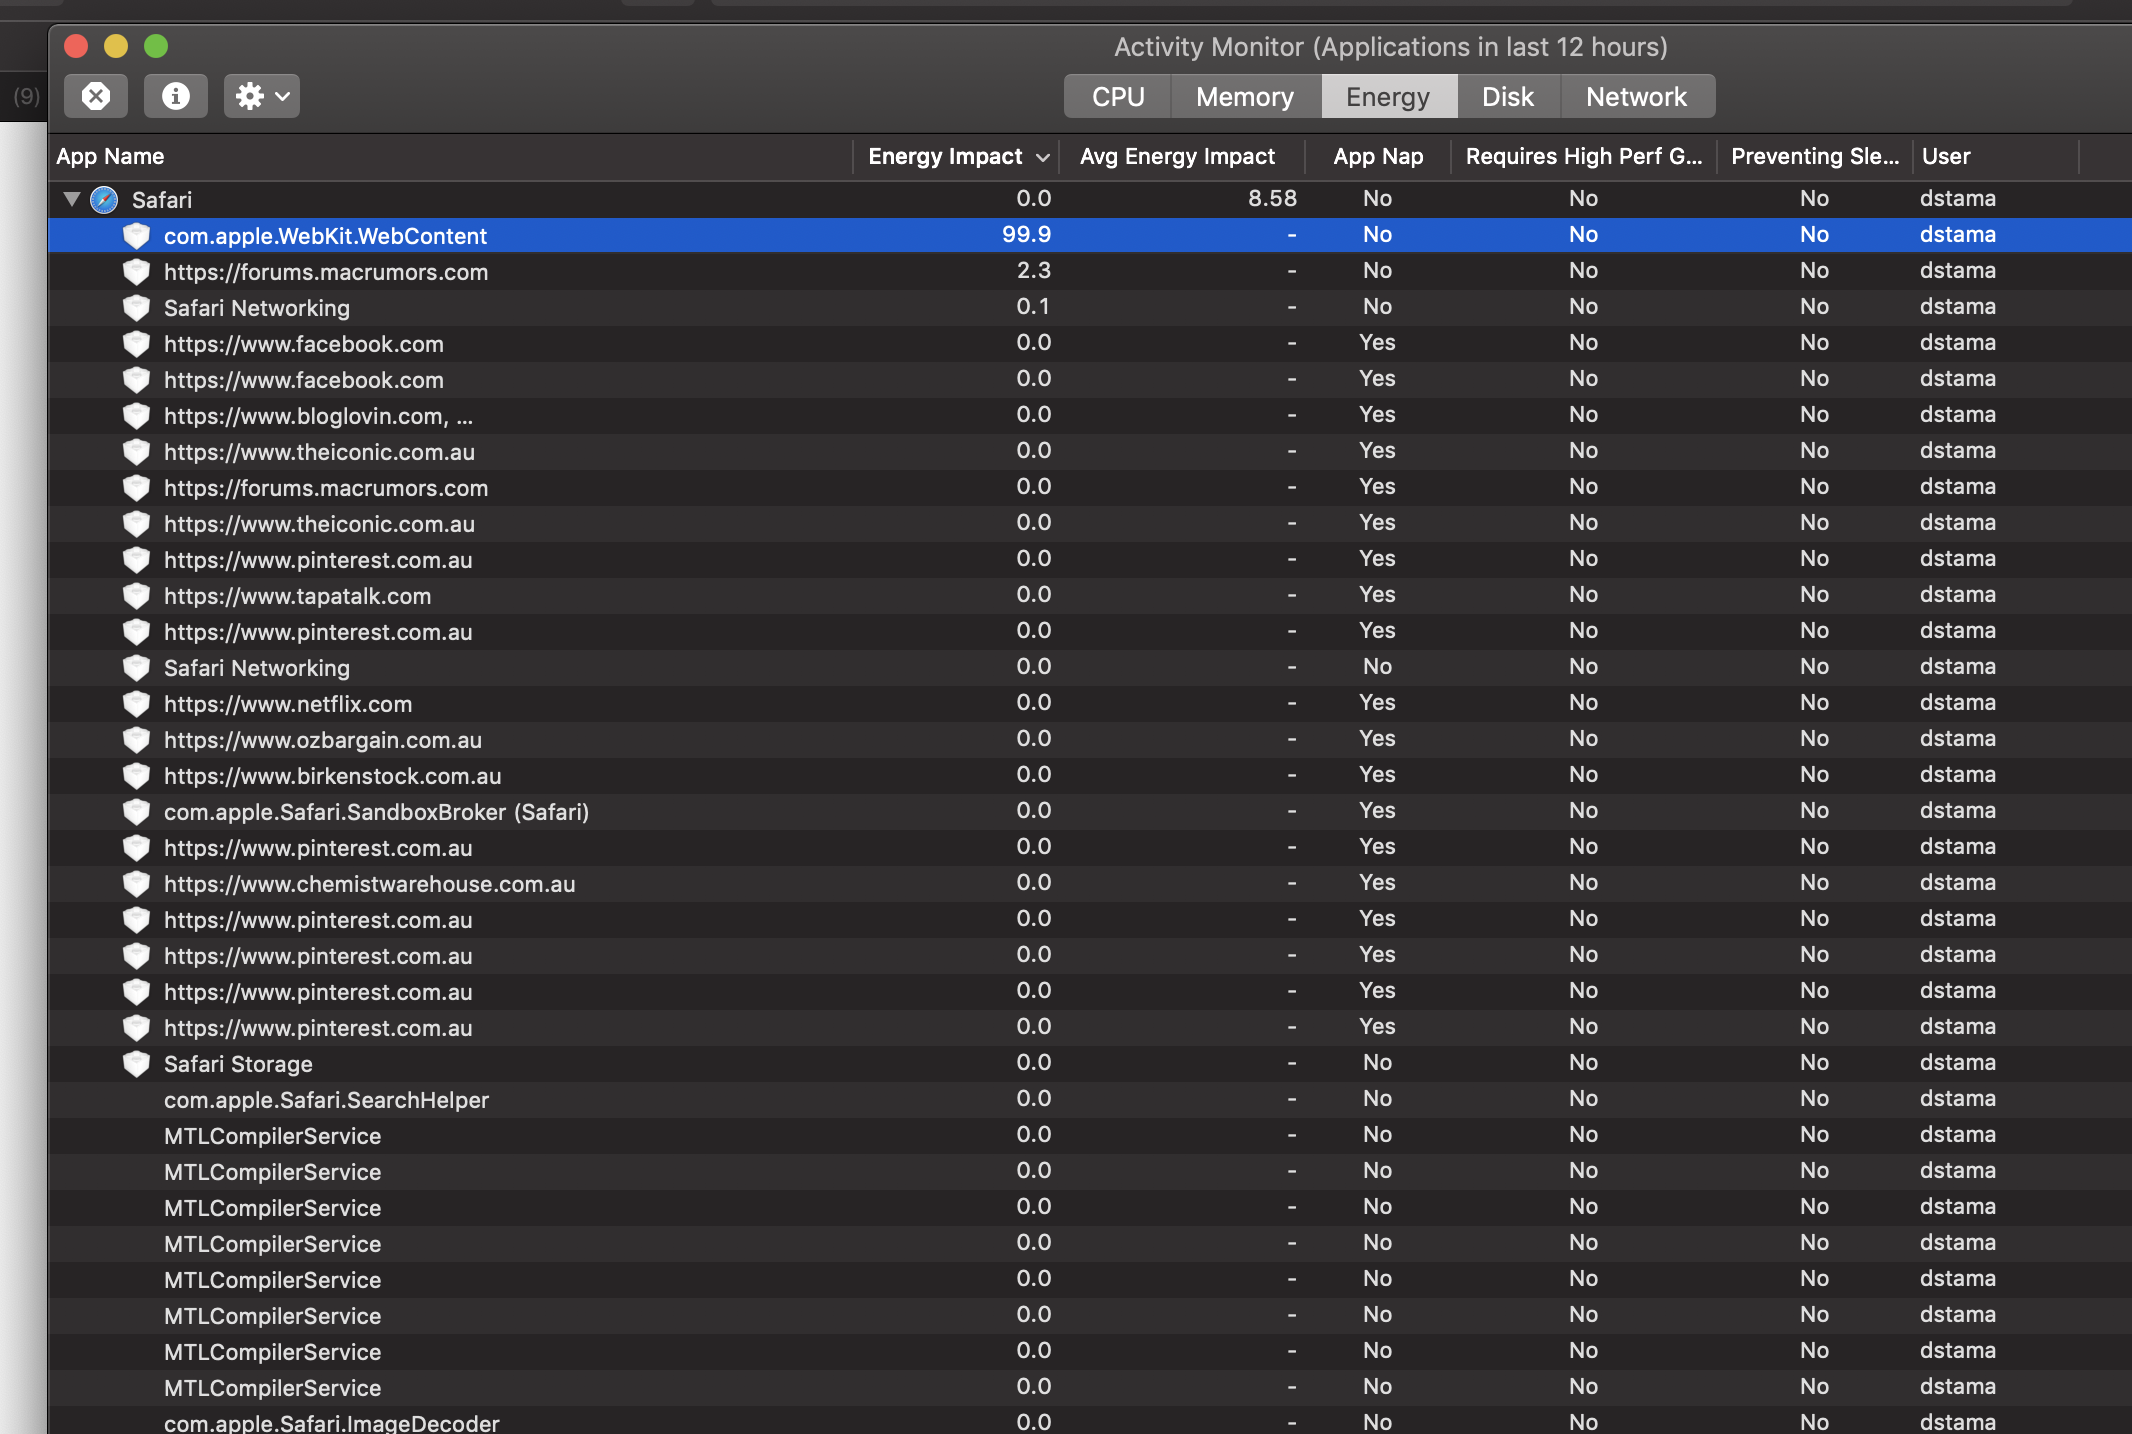Select the https://www.birkenstock.com.au row
2132x1434 pixels.
tap(1090, 775)
